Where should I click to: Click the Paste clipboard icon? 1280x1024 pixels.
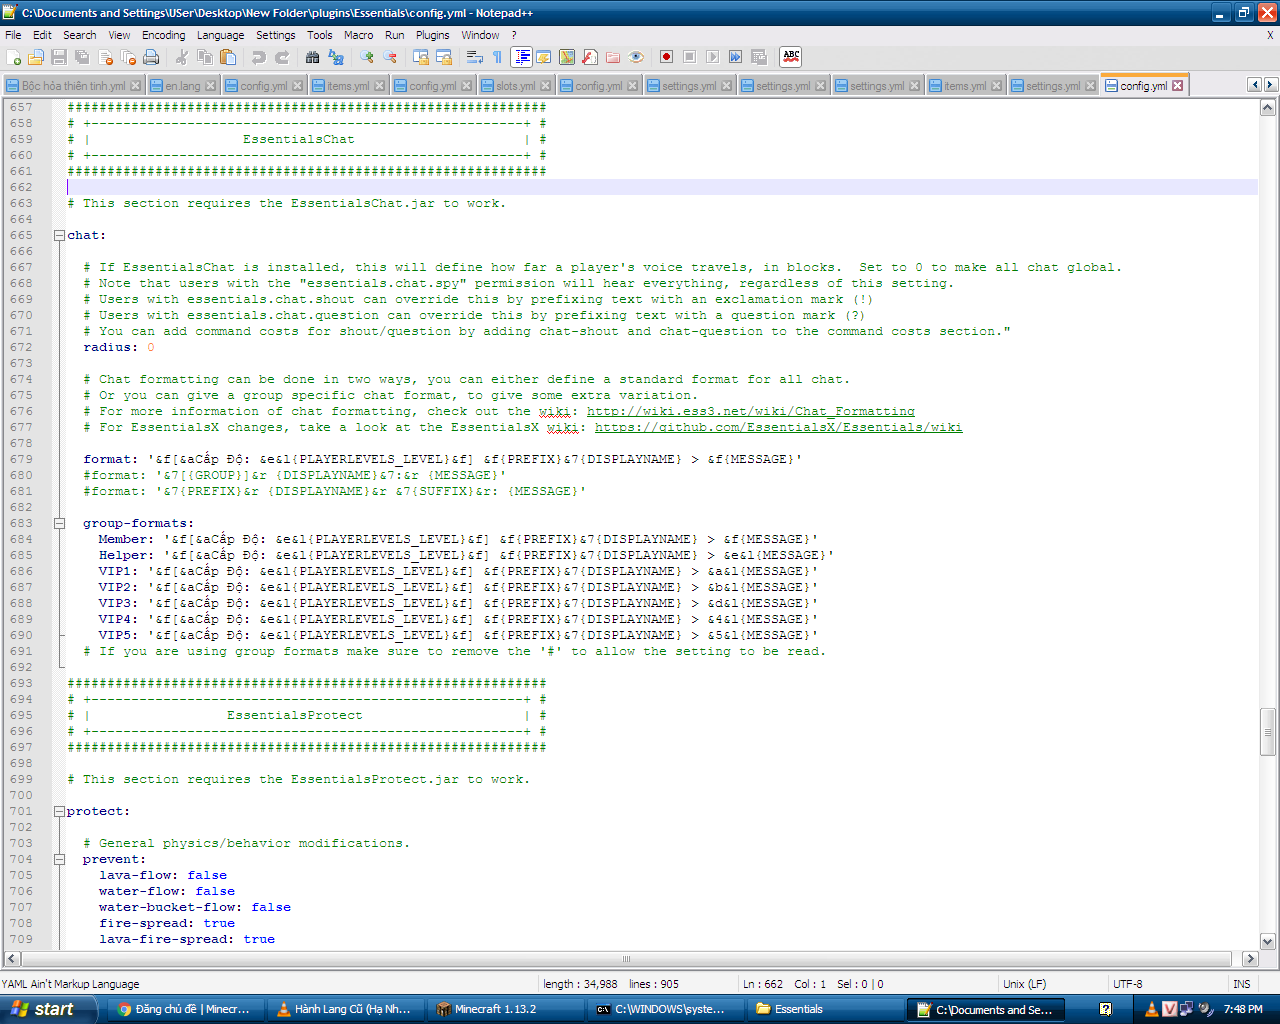coord(228,58)
